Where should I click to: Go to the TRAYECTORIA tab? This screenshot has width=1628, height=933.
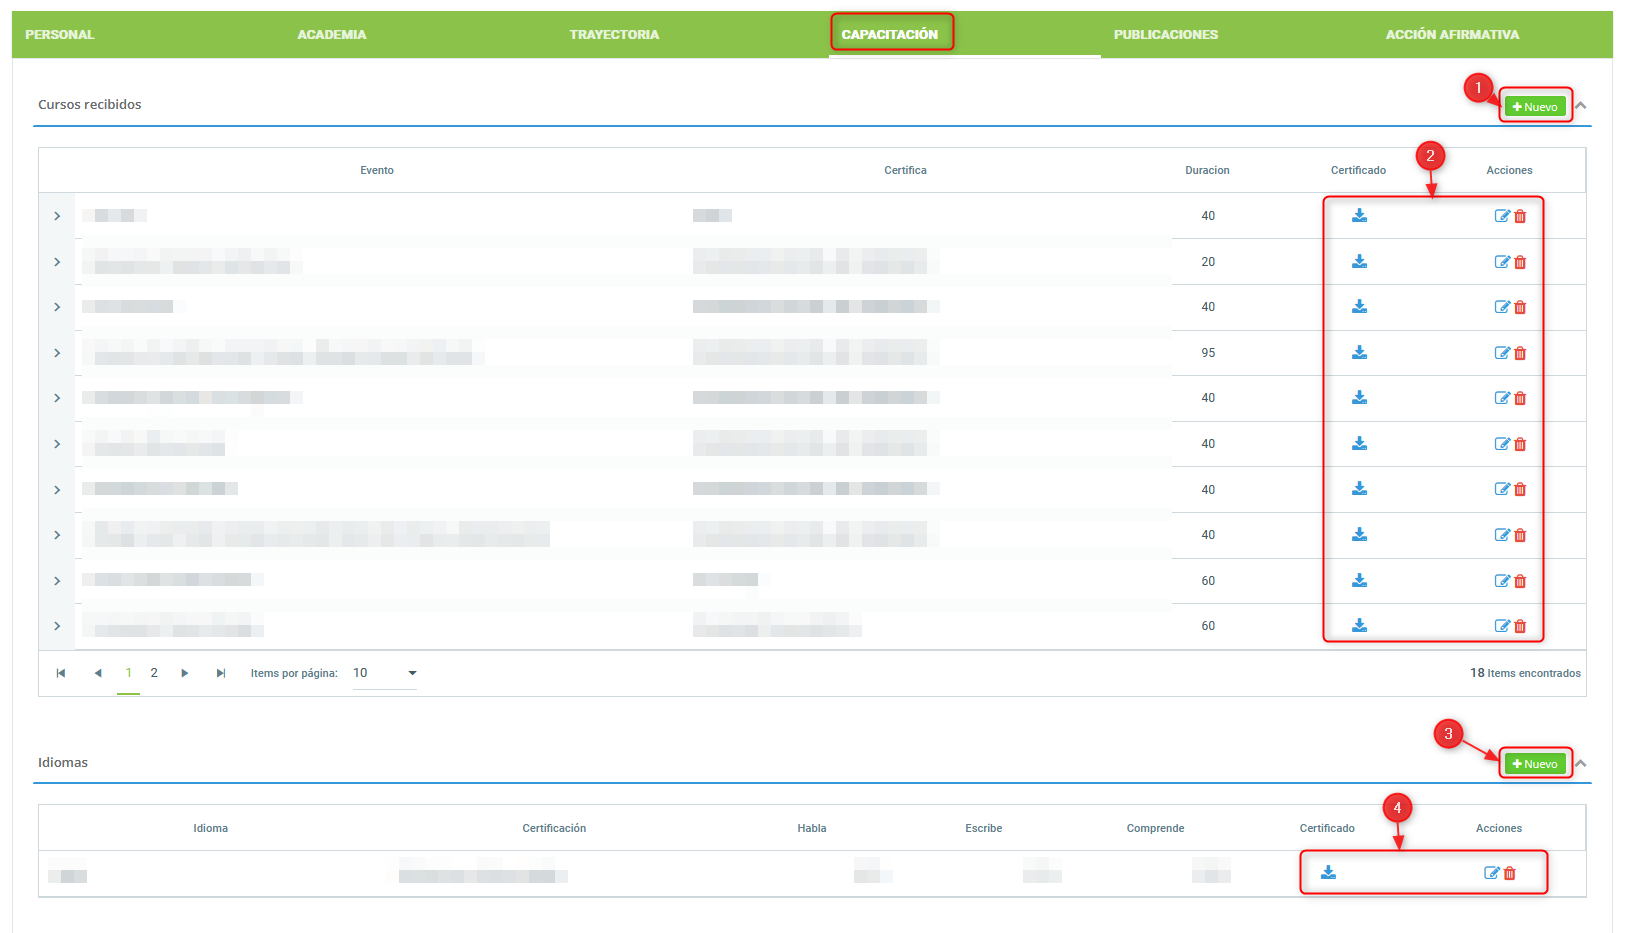(x=614, y=35)
